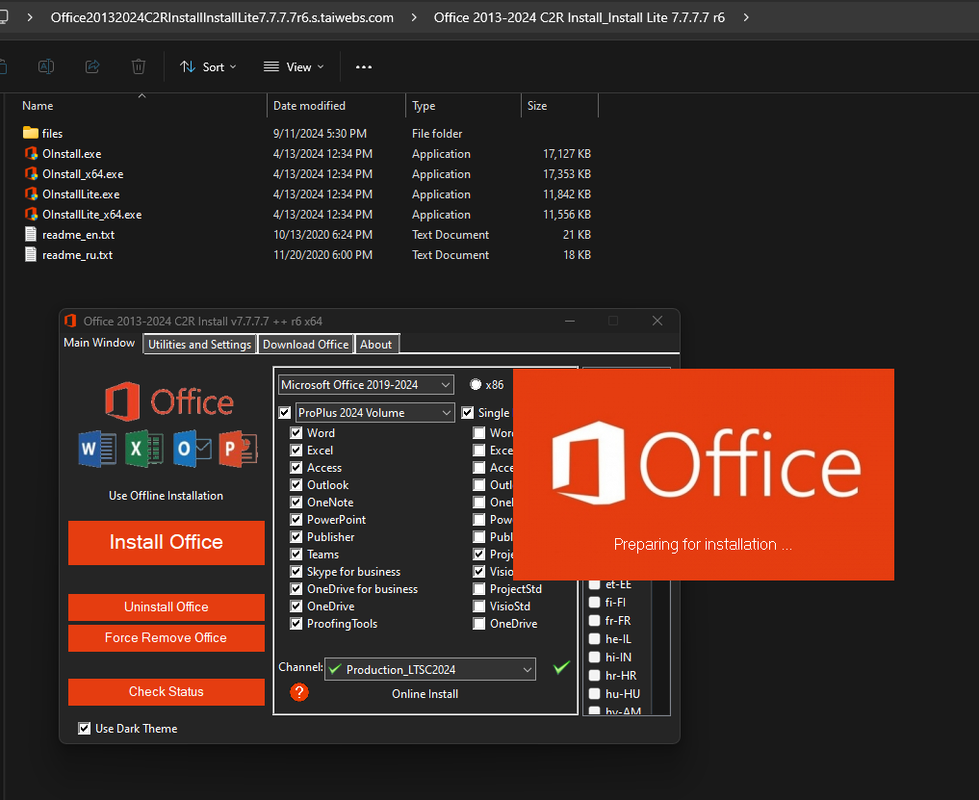The image size is (979, 800).
Task: Click the large Office logo in installer
Action: 169,401
